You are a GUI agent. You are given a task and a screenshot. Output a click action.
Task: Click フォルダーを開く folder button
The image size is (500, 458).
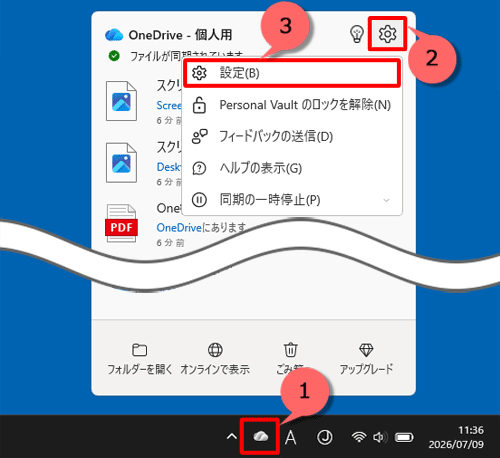(140, 359)
